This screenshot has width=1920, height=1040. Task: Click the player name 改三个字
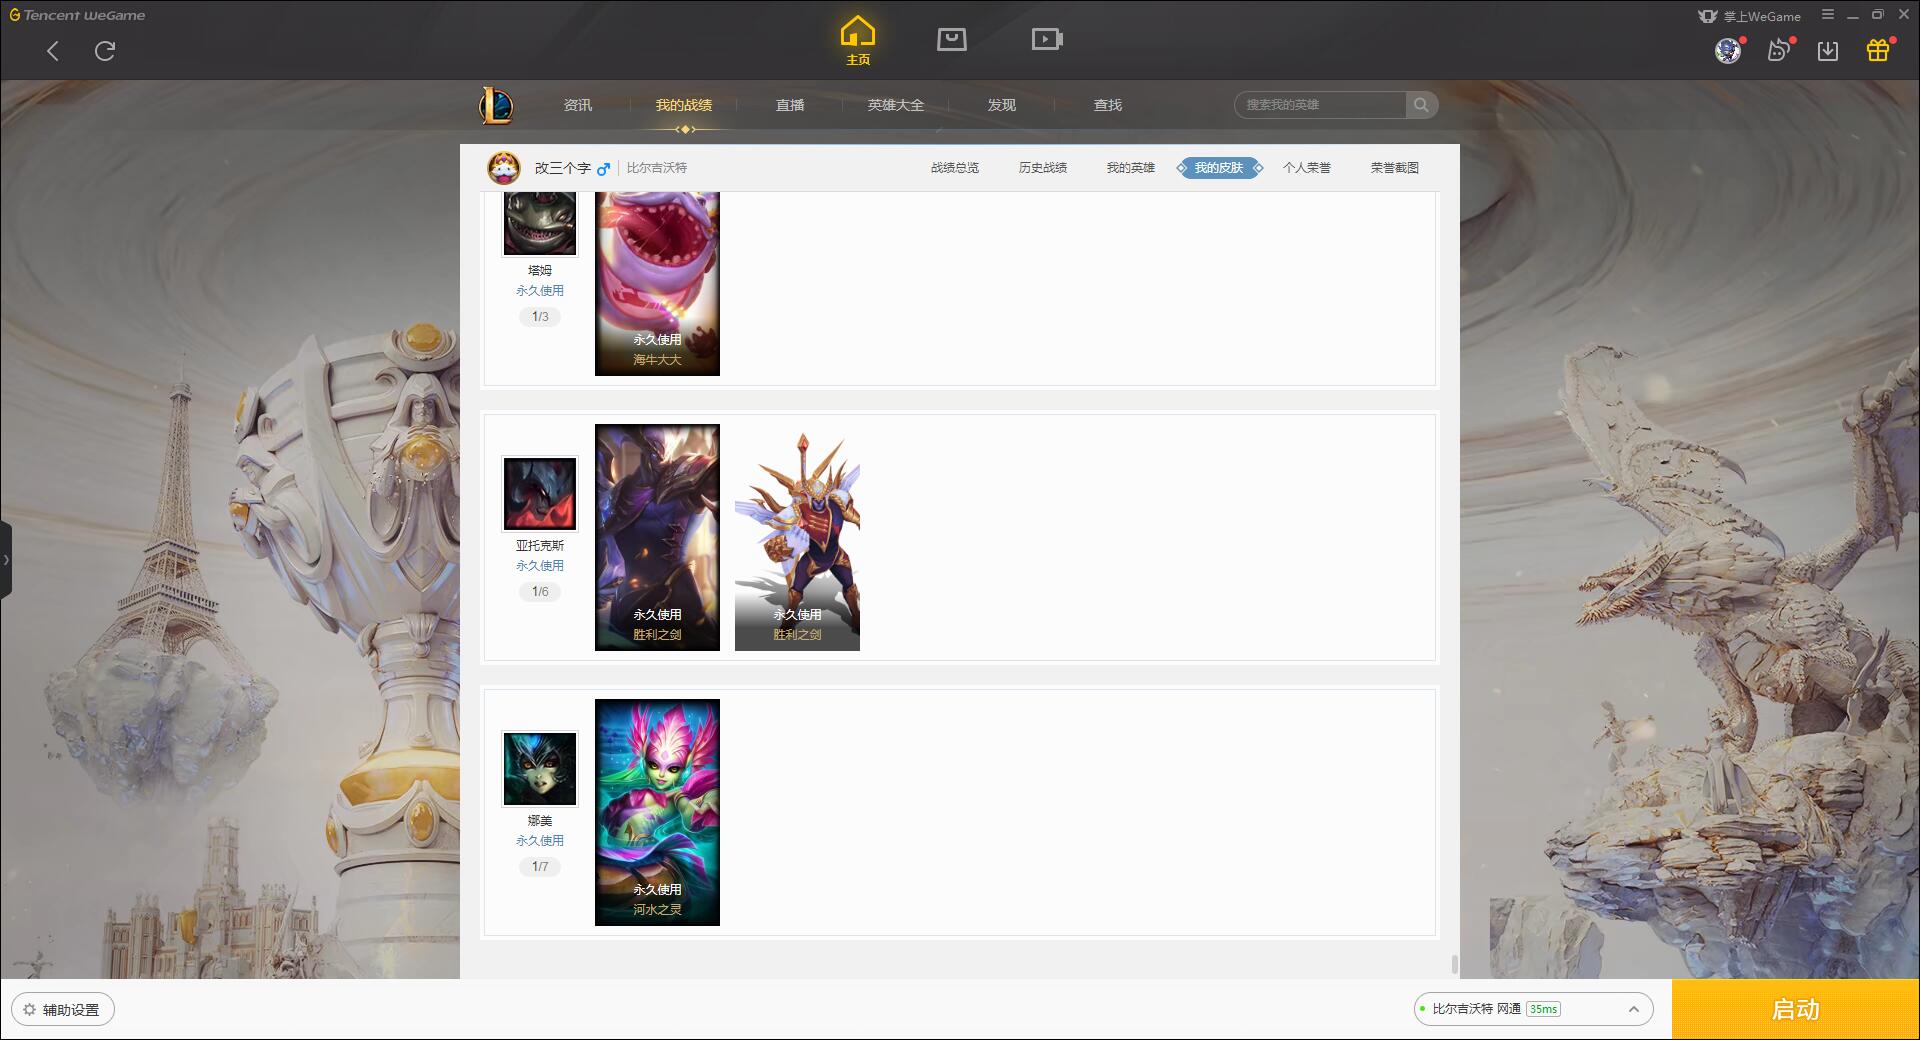(562, 168)
